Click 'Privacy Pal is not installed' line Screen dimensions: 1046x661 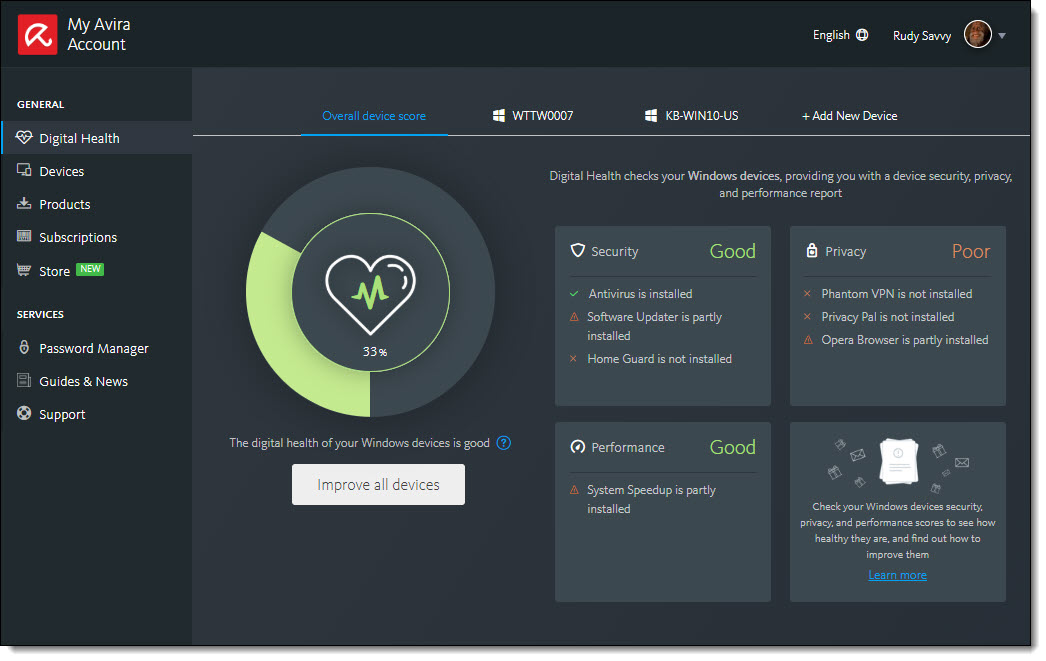[x=887, y=317]
